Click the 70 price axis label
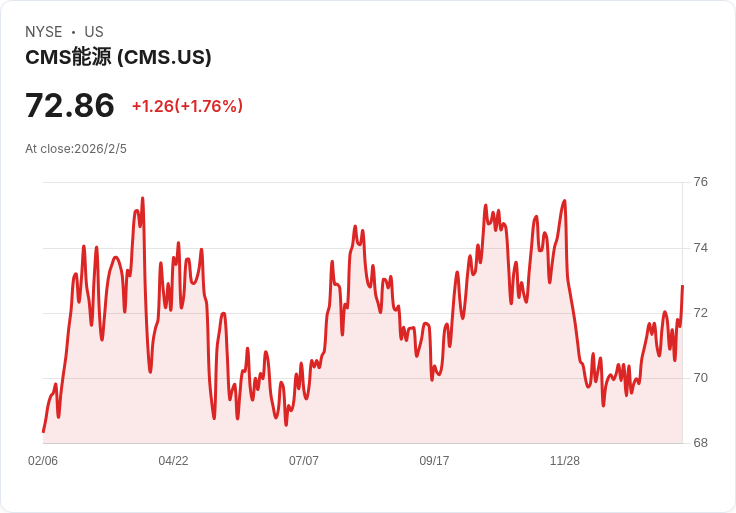The width and height of the screenshot is (736, 513). 700,378
